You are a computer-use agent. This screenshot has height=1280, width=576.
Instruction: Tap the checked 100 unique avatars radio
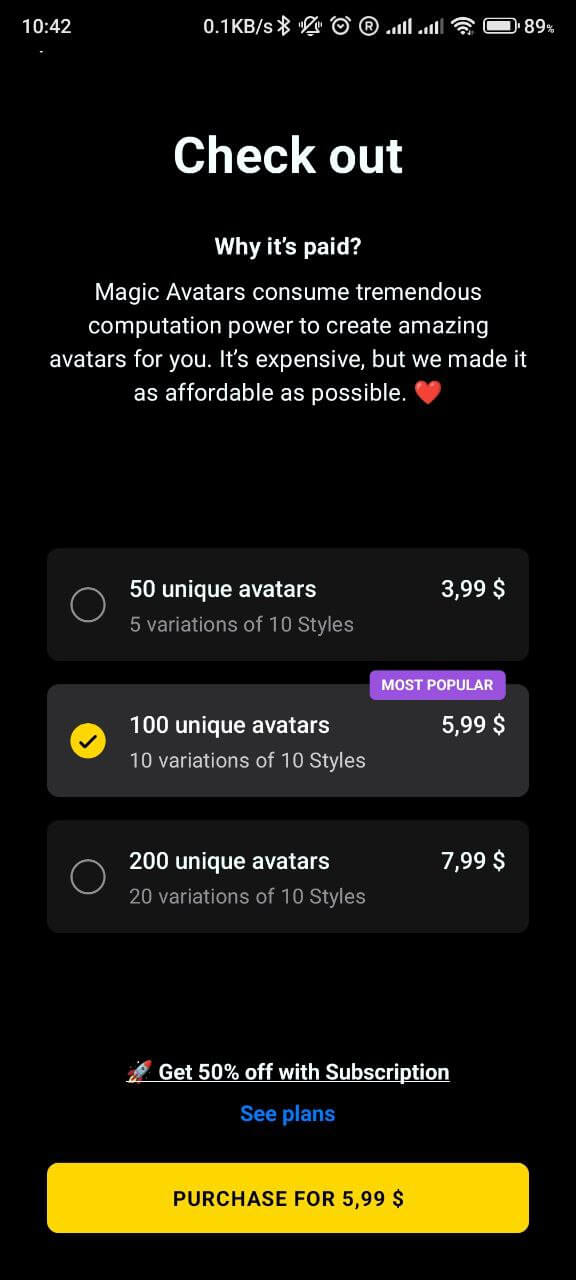coord(88,740)
